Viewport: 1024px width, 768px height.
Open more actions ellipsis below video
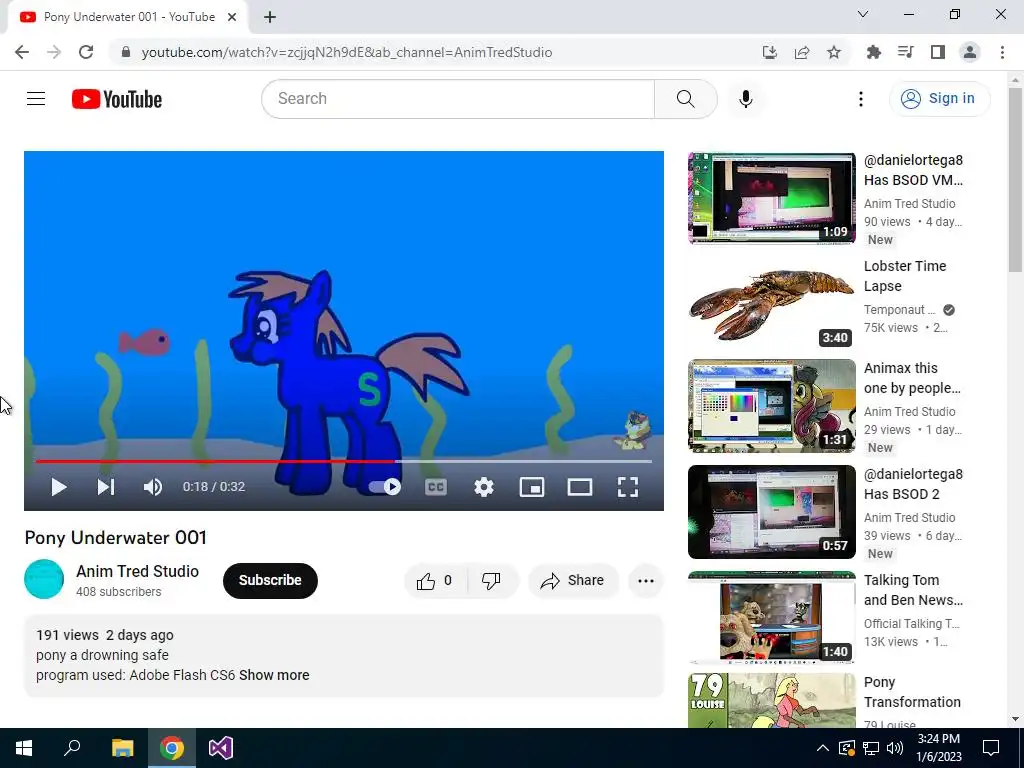[x=646, y=581]
